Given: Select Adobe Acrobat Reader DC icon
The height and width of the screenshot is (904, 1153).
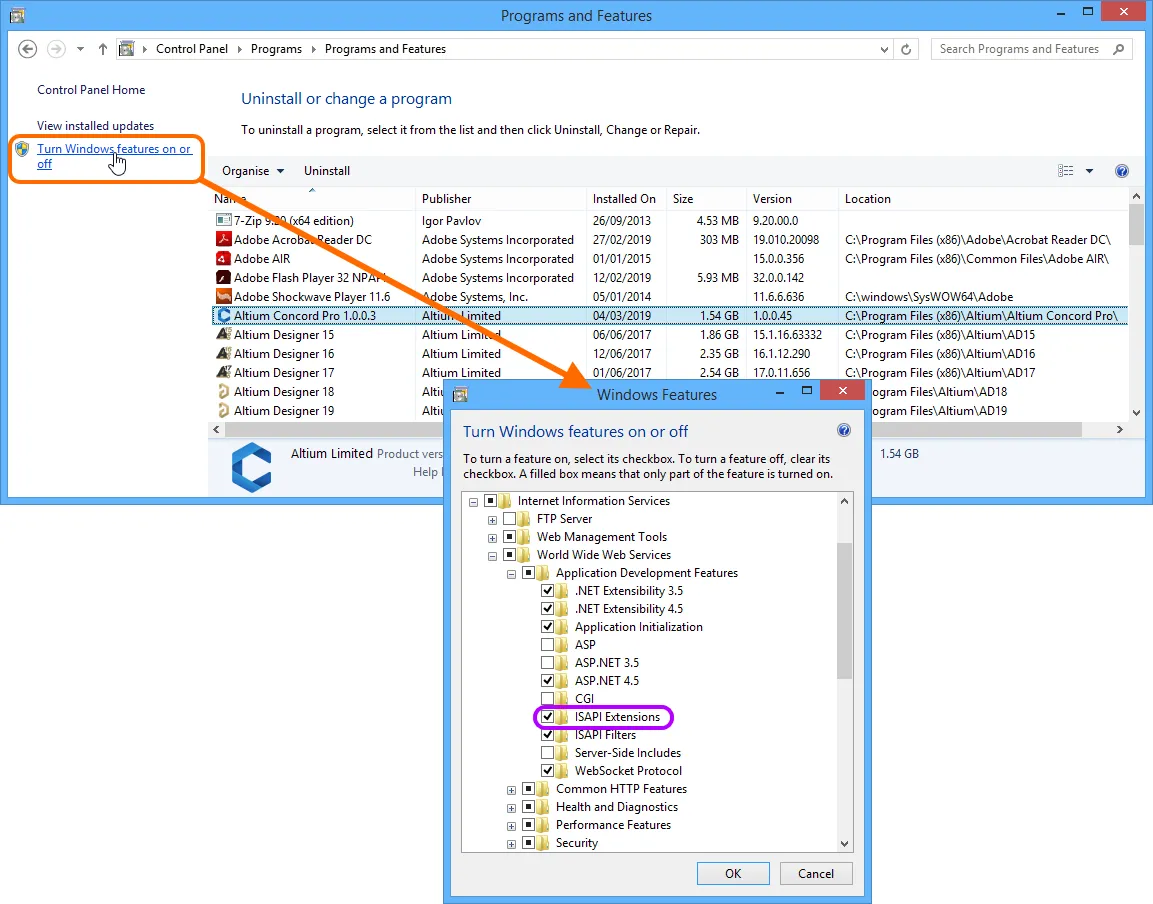Looking at the screenshot, I should 224,239.
